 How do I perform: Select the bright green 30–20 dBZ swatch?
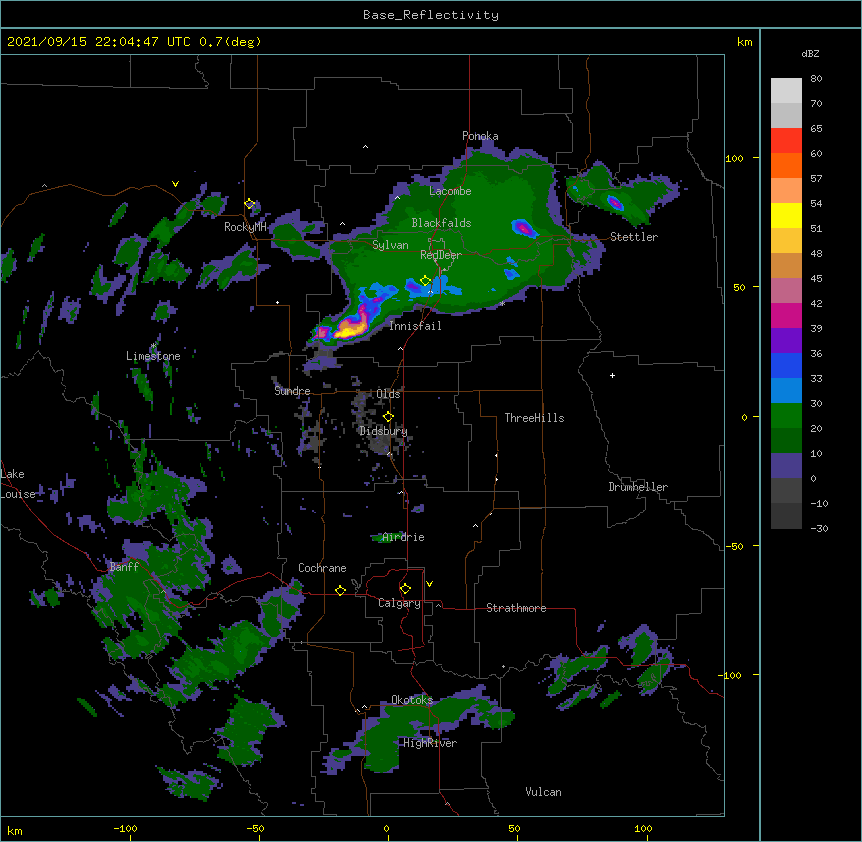click(786, 416)
